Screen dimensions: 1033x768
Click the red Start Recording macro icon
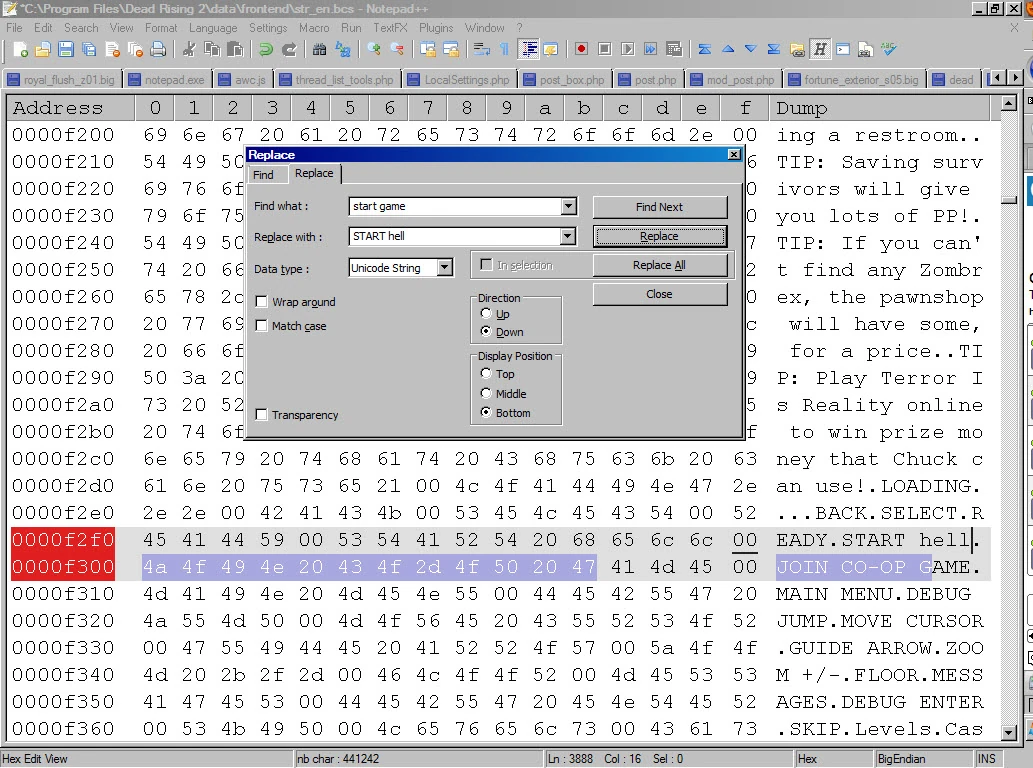click(581, 49)
